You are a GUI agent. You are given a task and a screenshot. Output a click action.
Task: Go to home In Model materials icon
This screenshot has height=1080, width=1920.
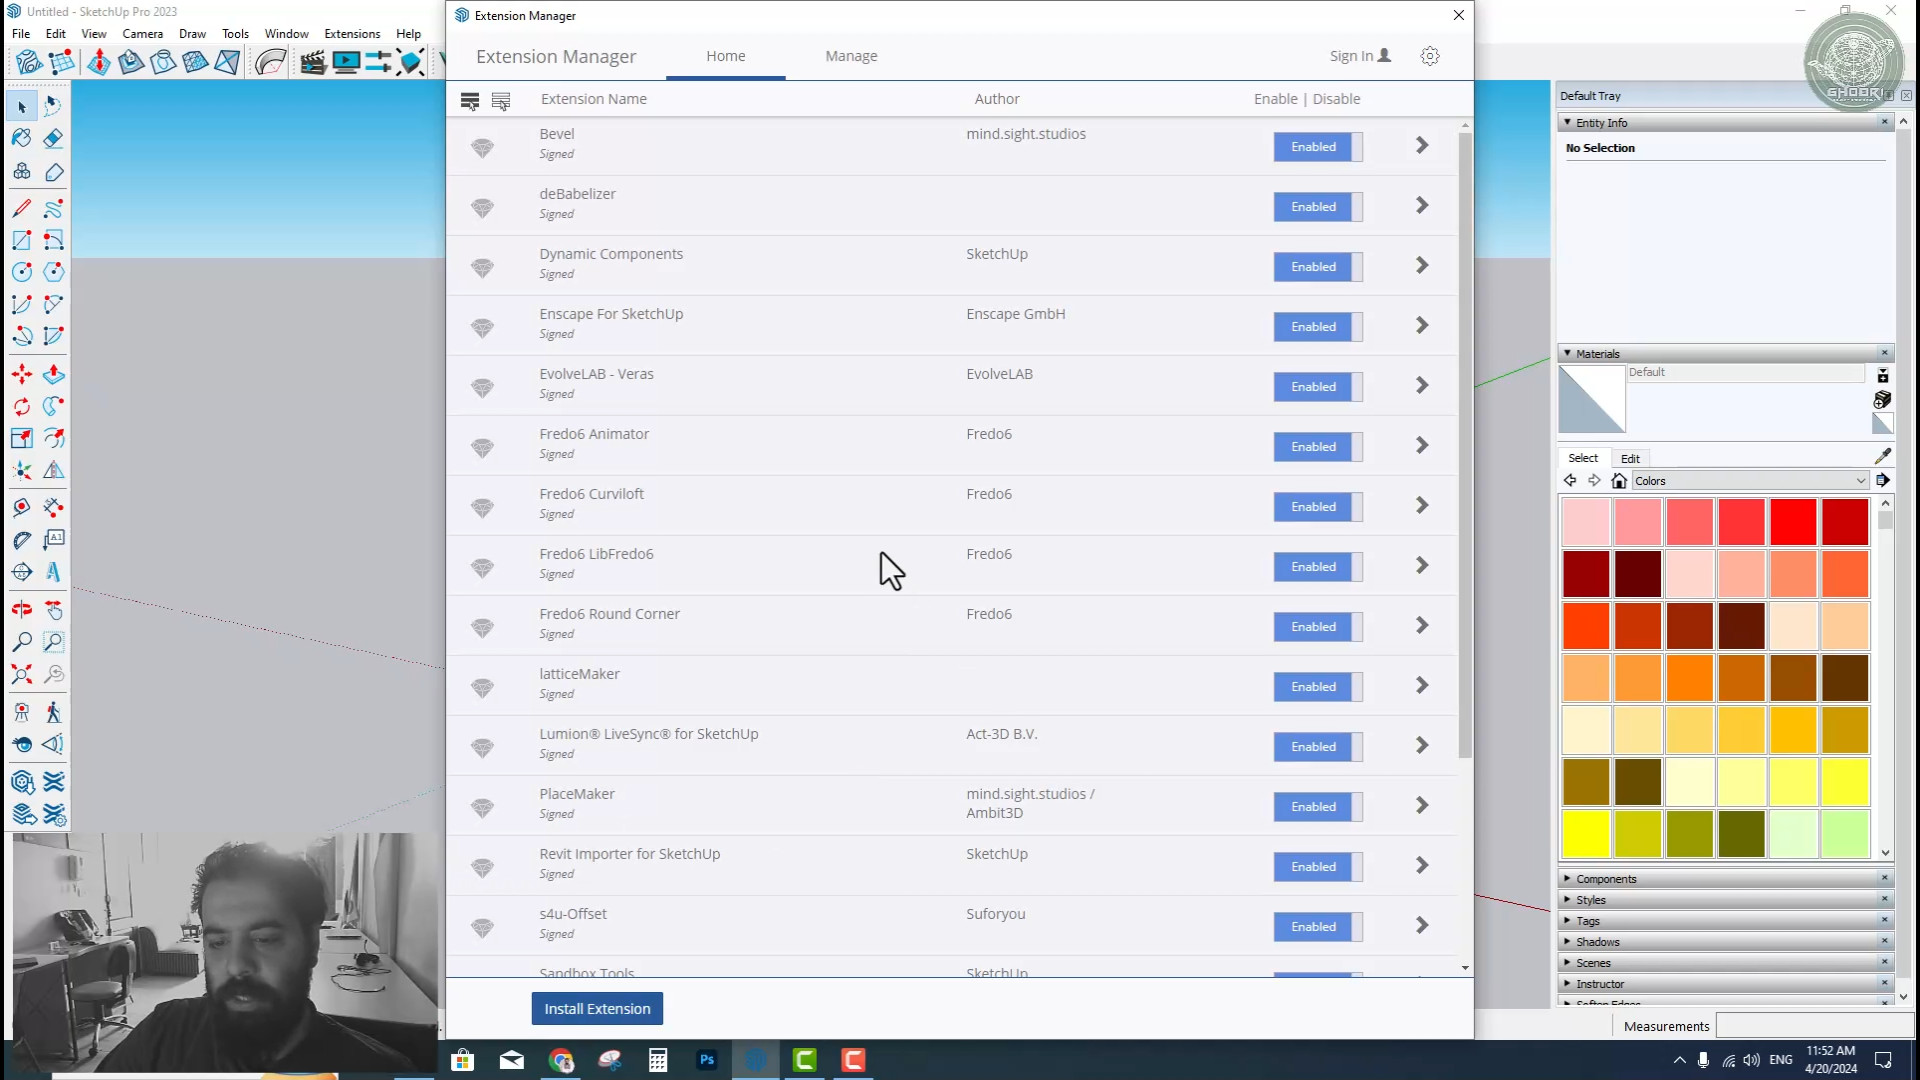point(1619,481)
